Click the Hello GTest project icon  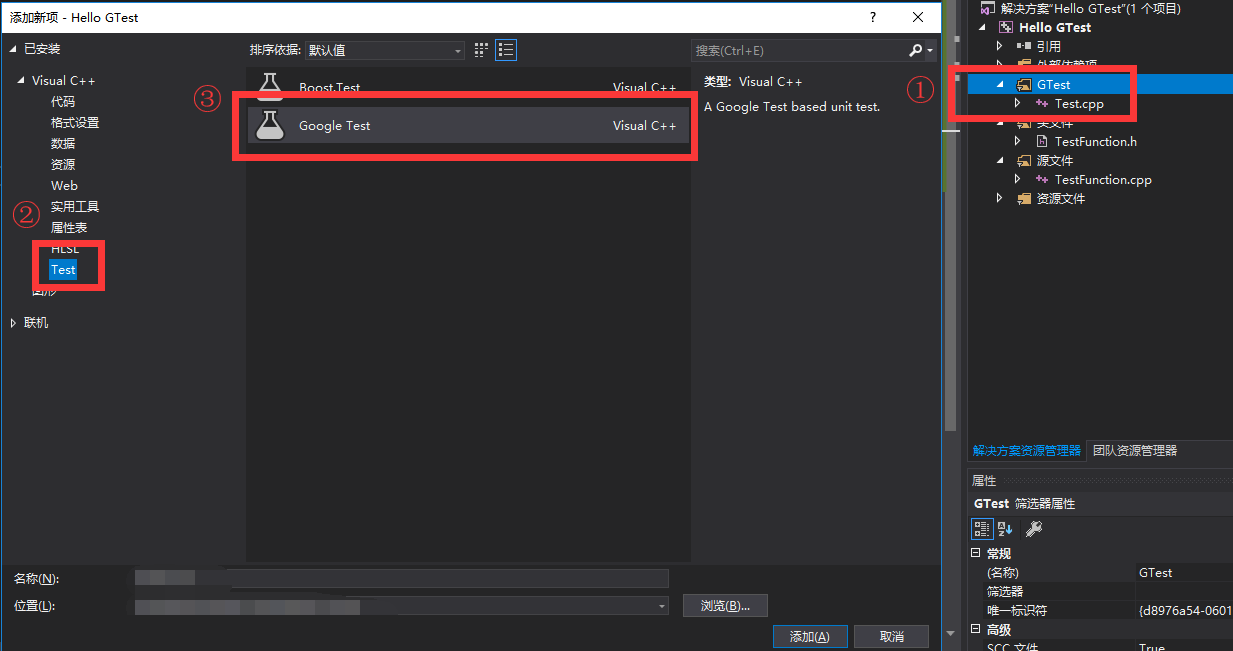(1007, 27)
